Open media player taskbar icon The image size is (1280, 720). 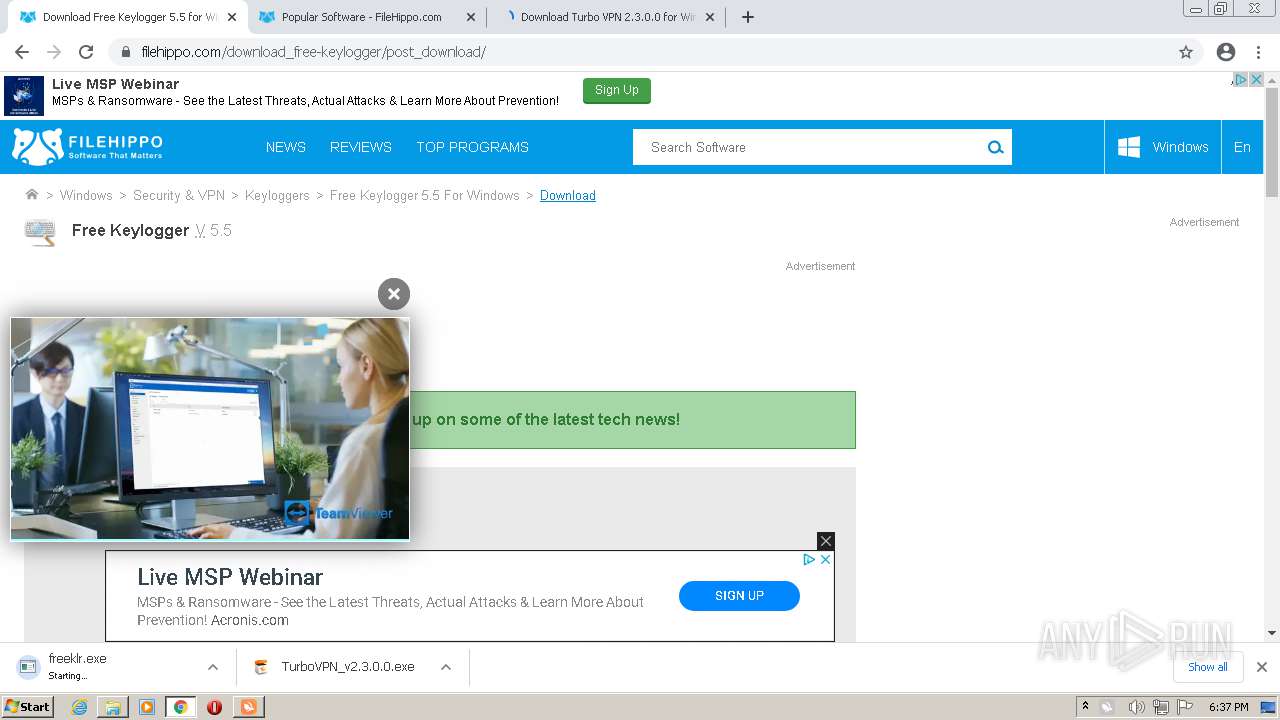147,707
